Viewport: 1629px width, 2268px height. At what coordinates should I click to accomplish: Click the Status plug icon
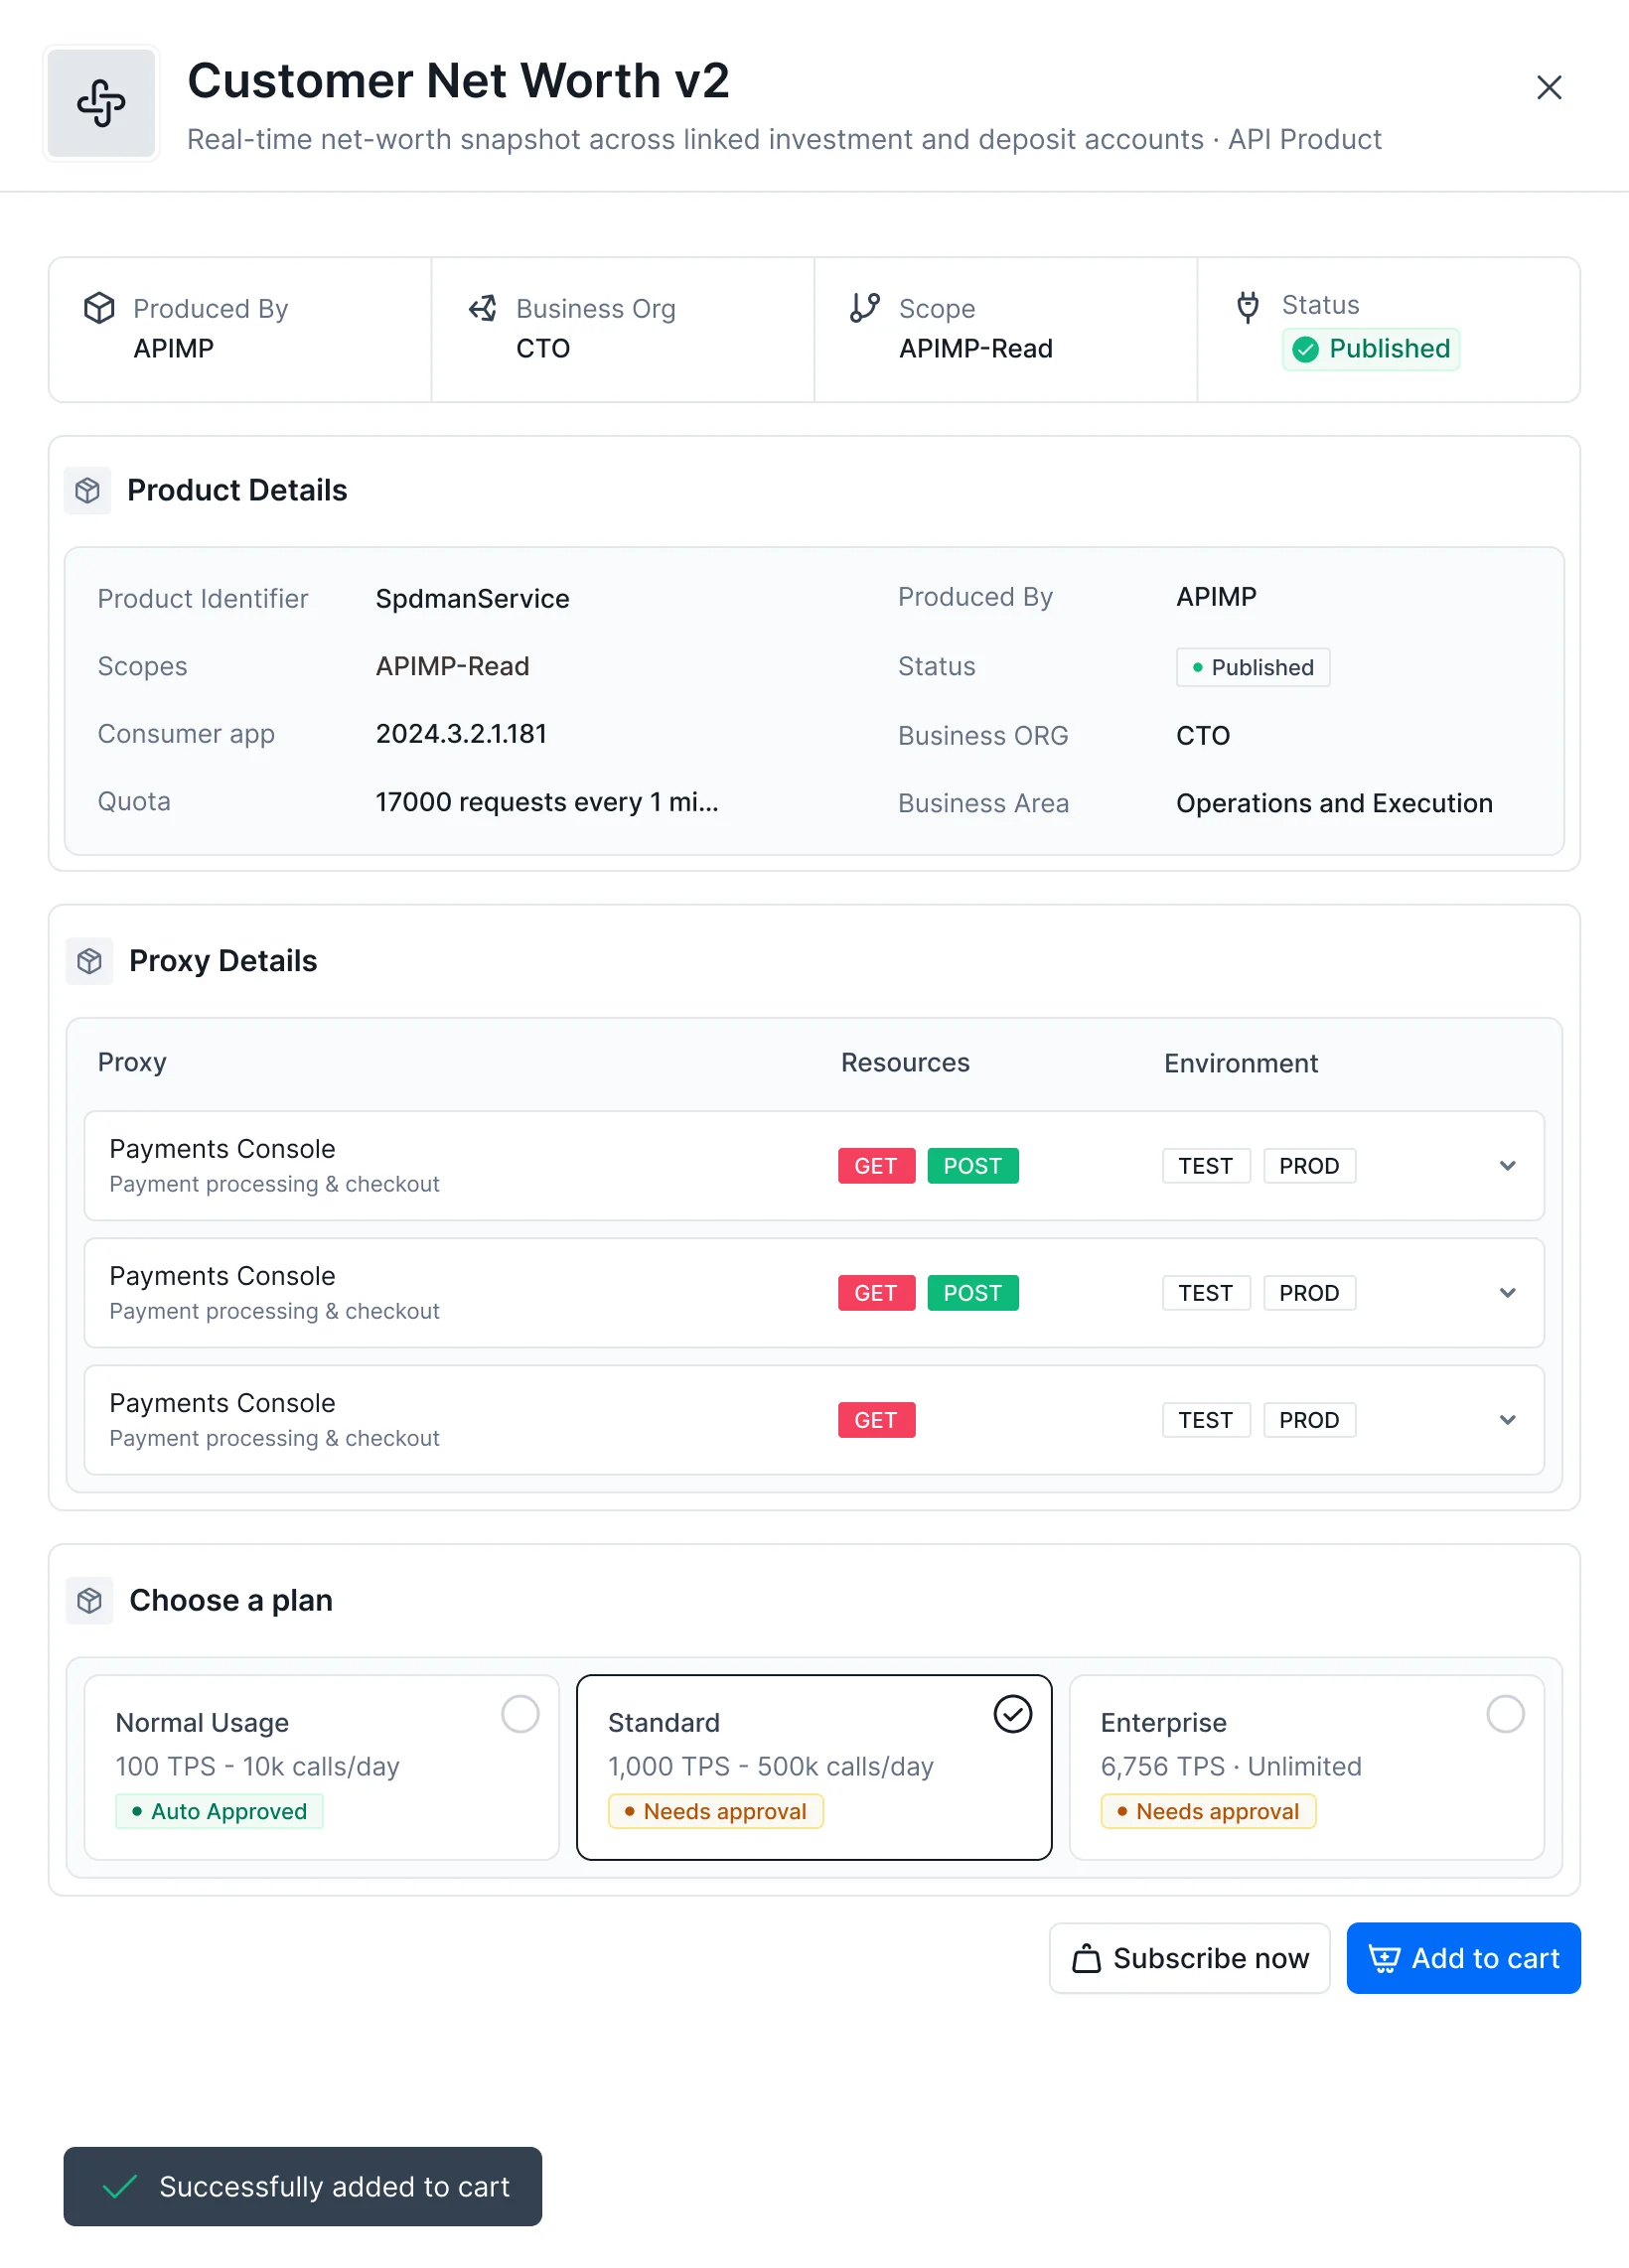[1247, 306]
